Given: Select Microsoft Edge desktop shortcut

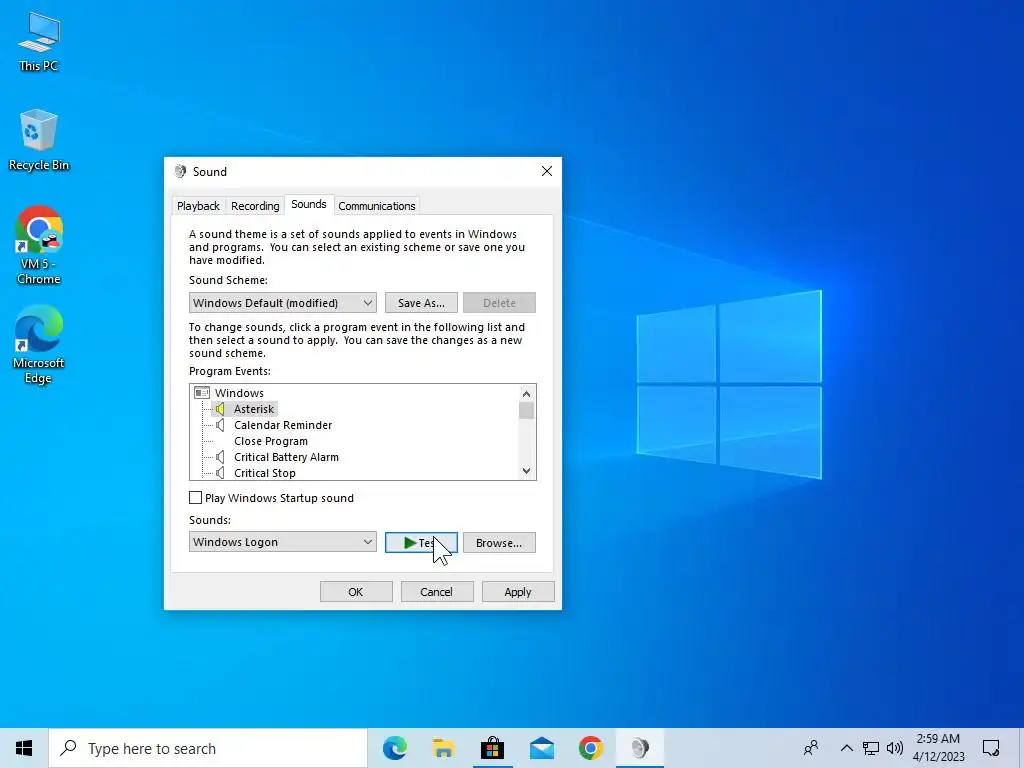Looking at the screenshot, I should (39, 344).
